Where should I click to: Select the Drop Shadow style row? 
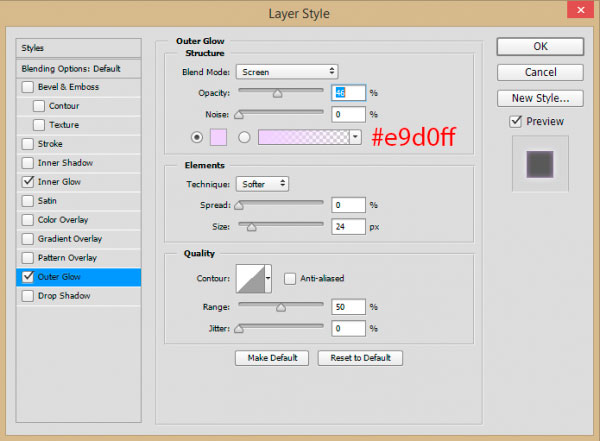click(x=78, y=296)
